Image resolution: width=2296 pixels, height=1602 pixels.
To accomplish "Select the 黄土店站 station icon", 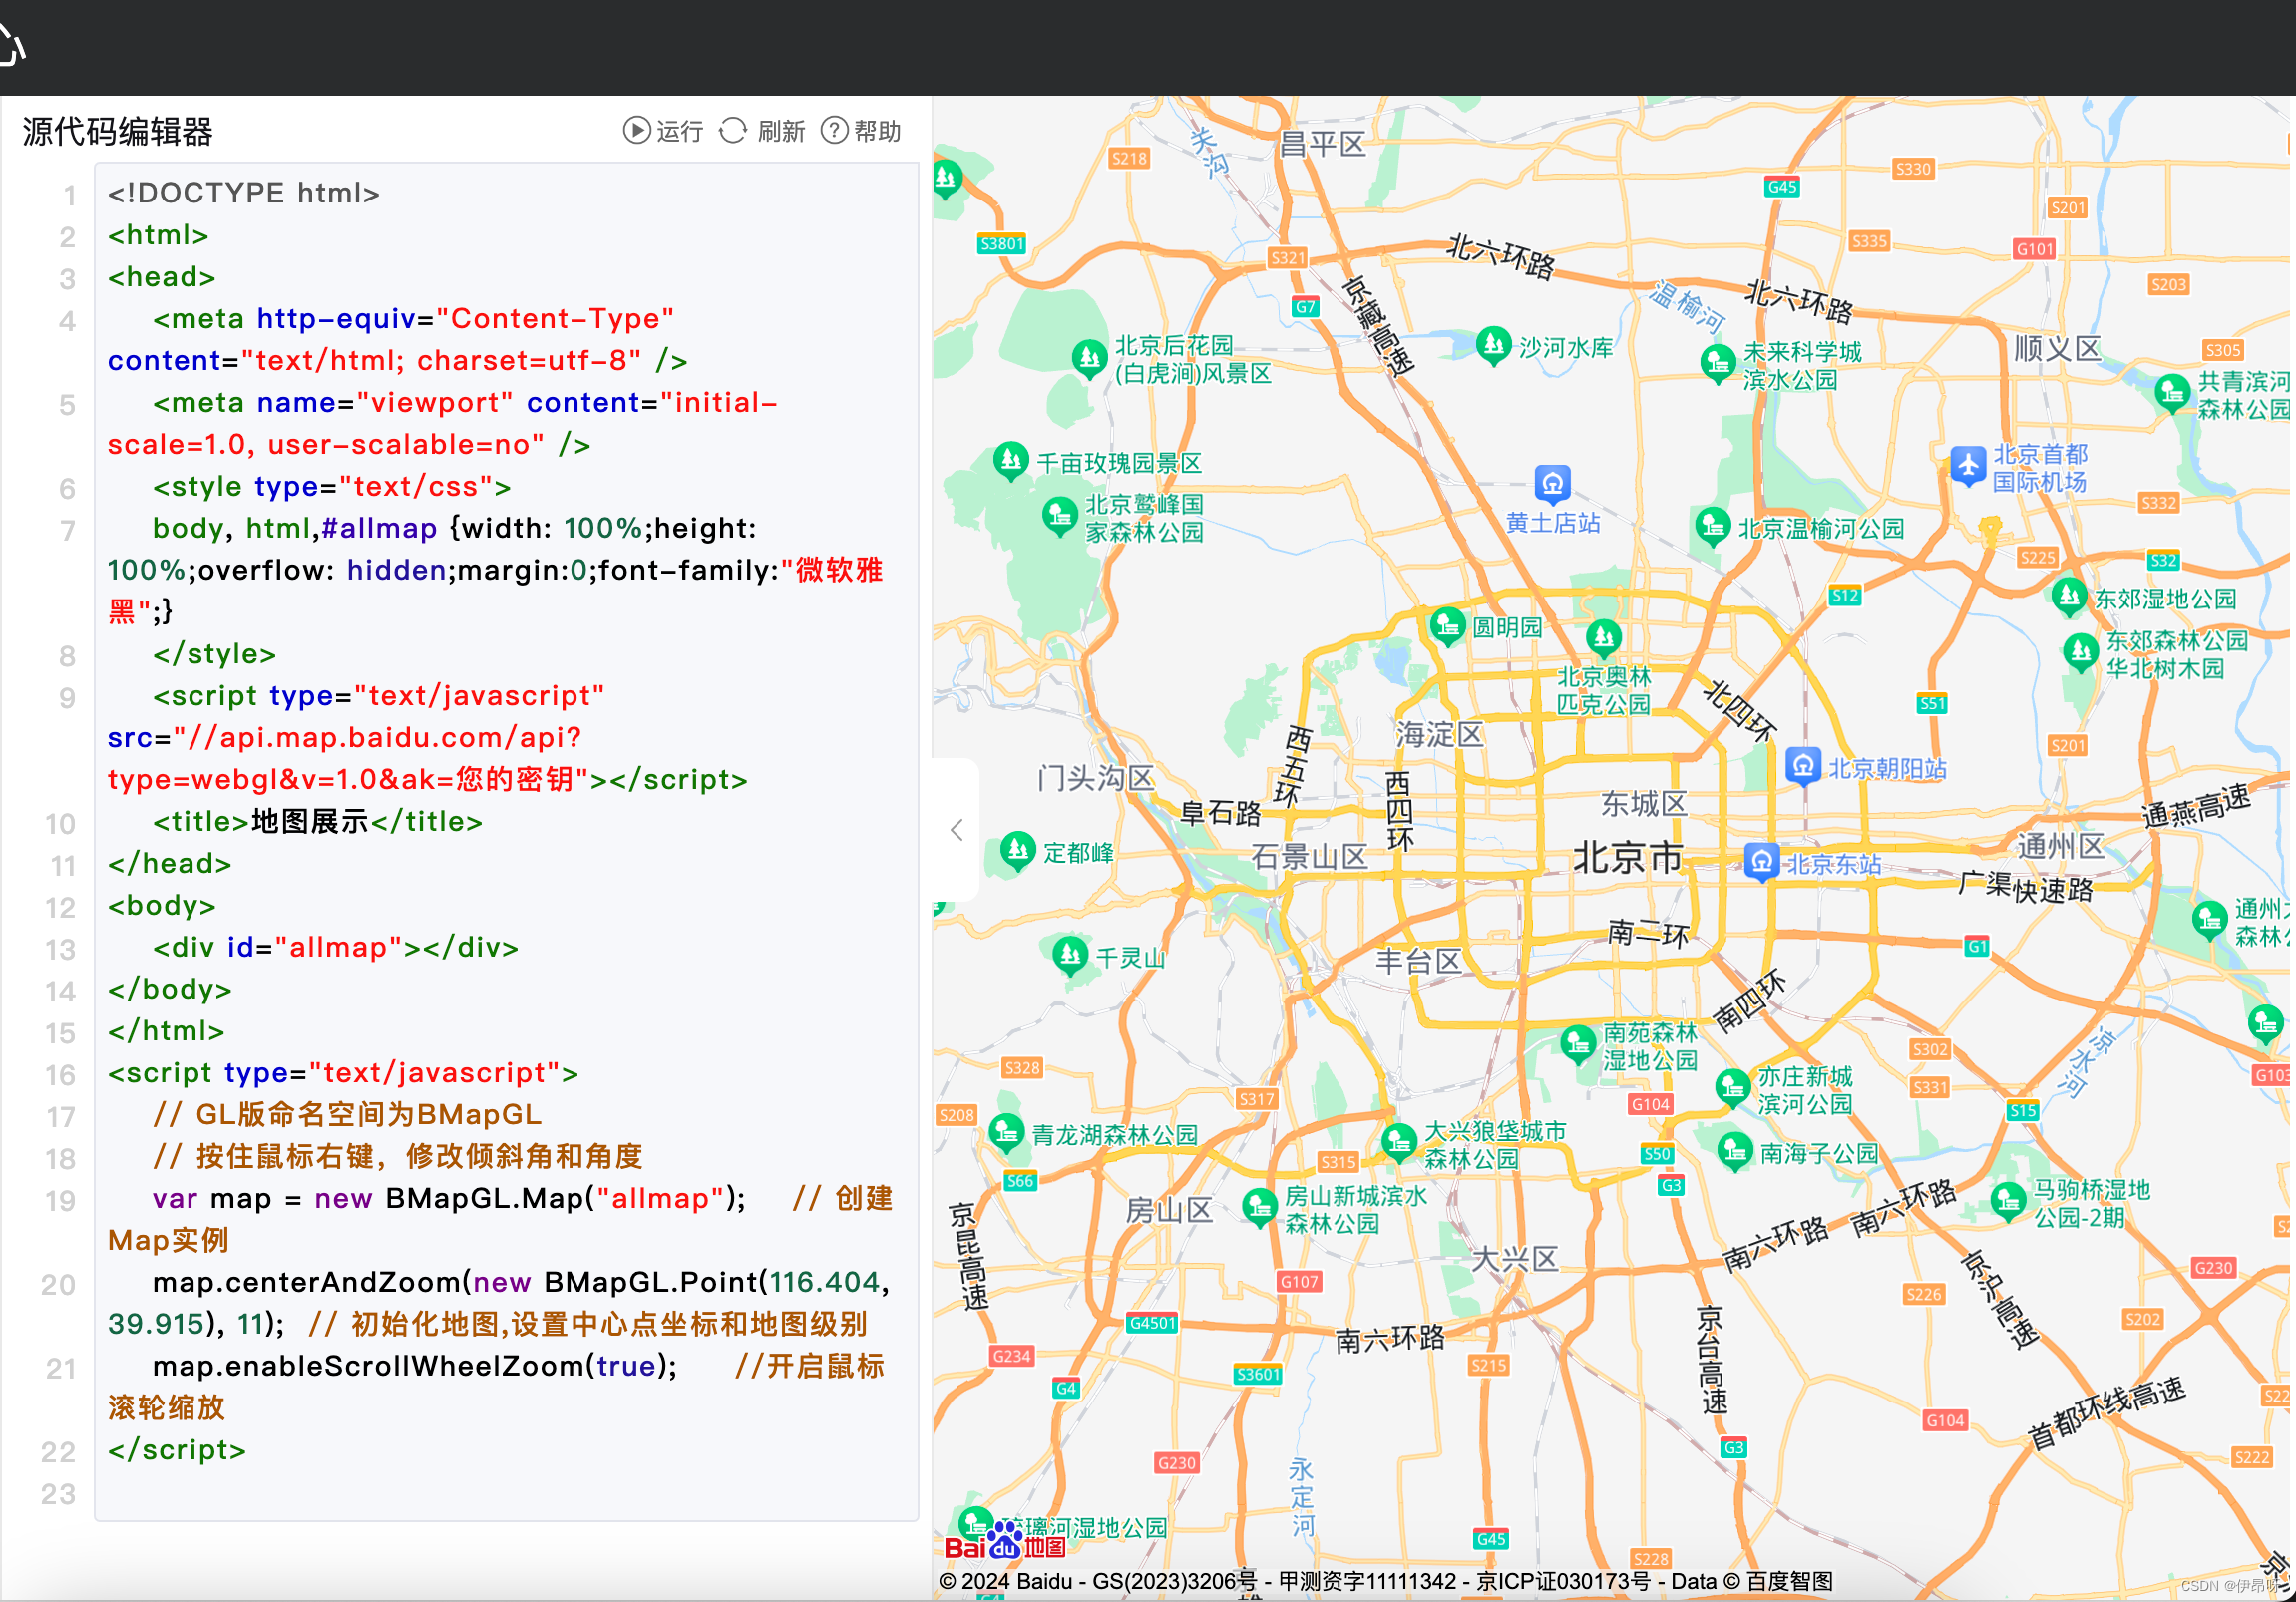I will pyautogui.click(x=1552, y=485).
